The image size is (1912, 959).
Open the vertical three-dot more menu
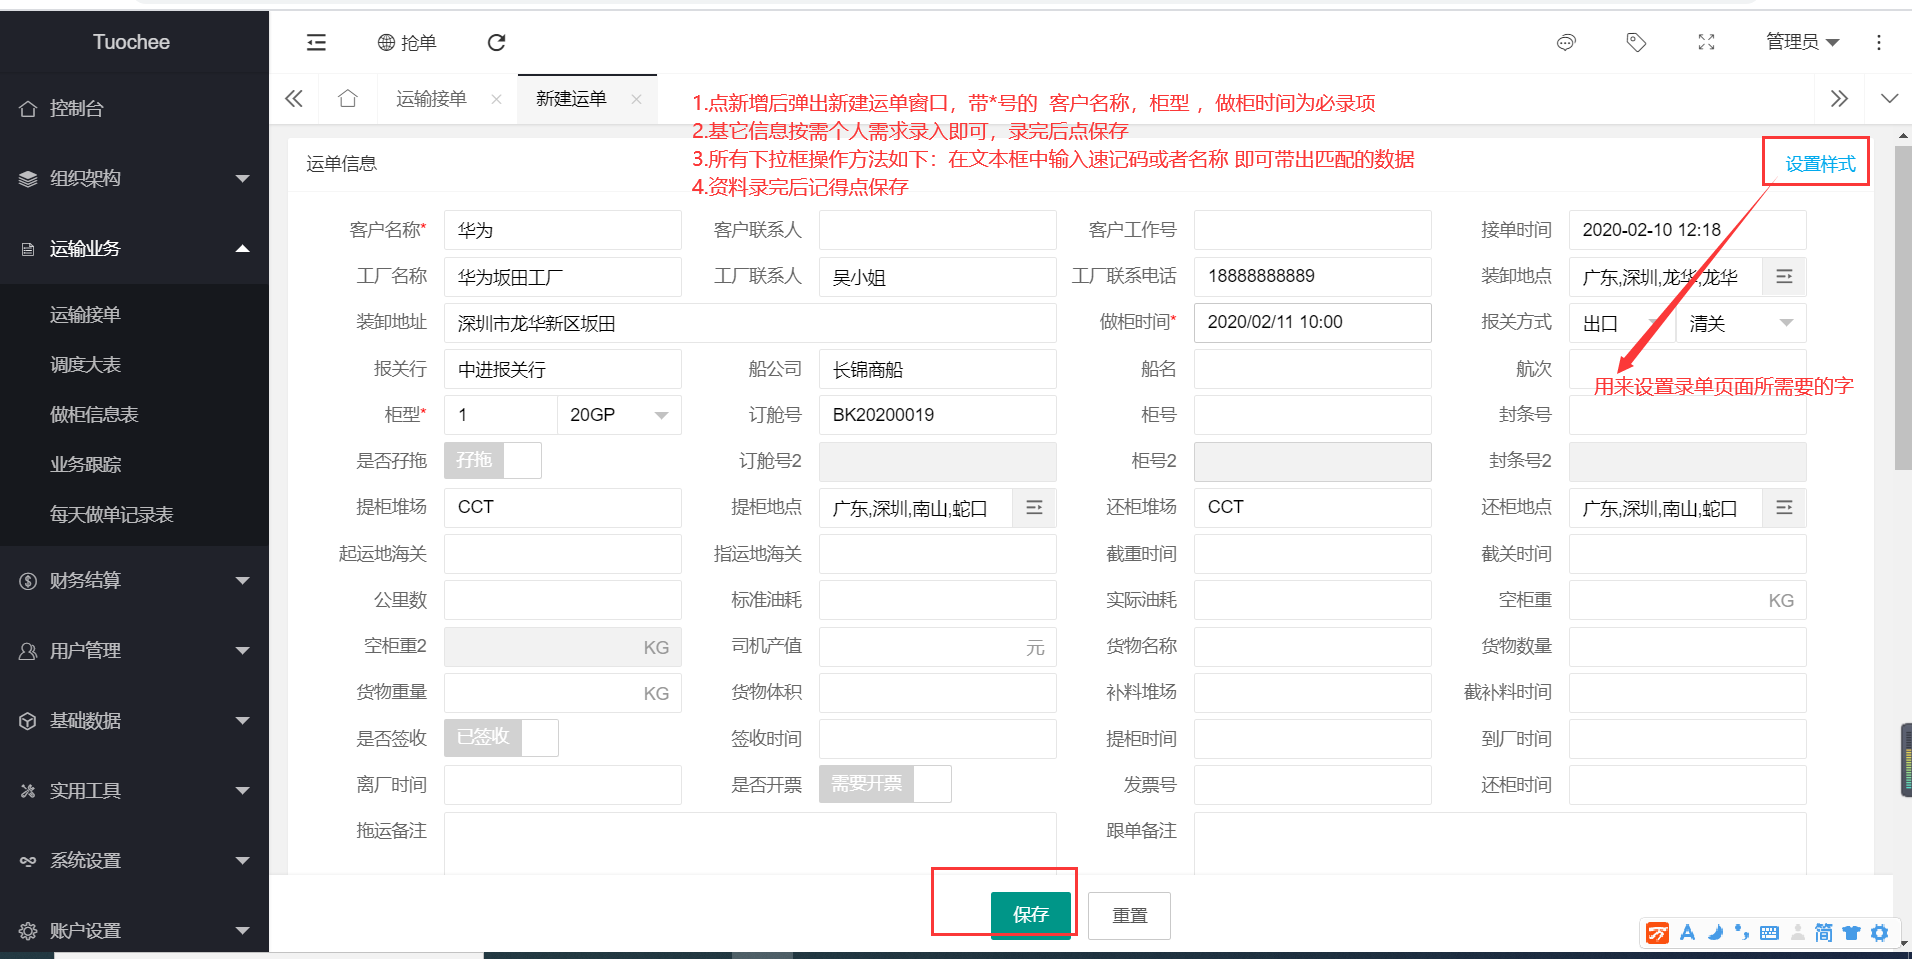tap(1878, 42)
